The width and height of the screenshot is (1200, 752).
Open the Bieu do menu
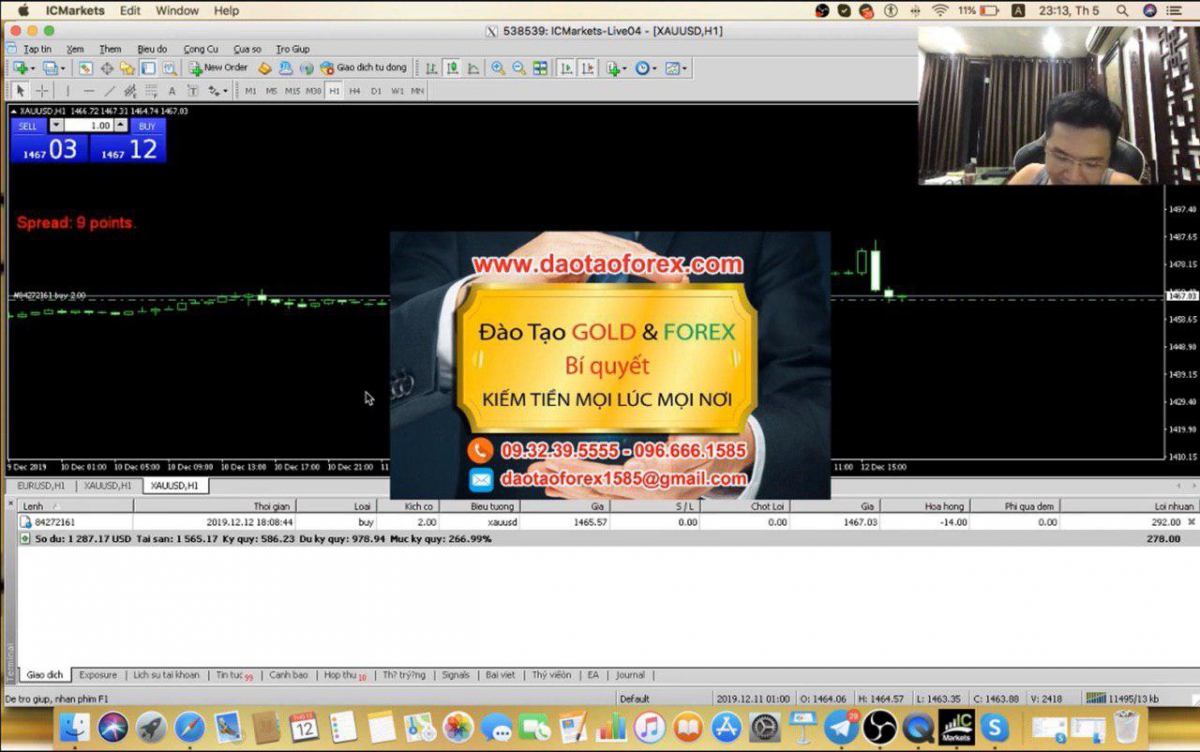[152, 49]
